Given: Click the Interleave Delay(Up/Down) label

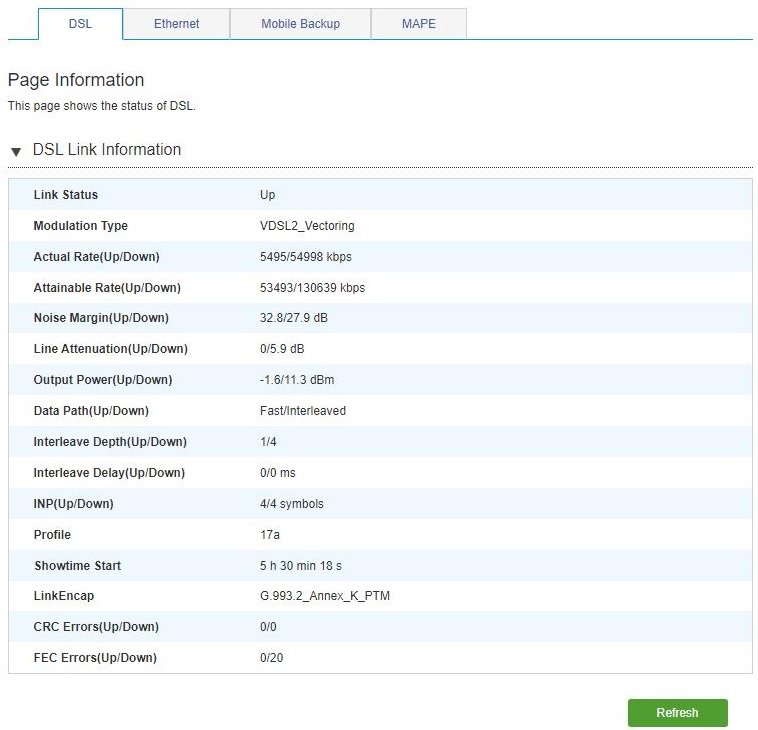Looking at the screenshot, I should click(109, 472).
